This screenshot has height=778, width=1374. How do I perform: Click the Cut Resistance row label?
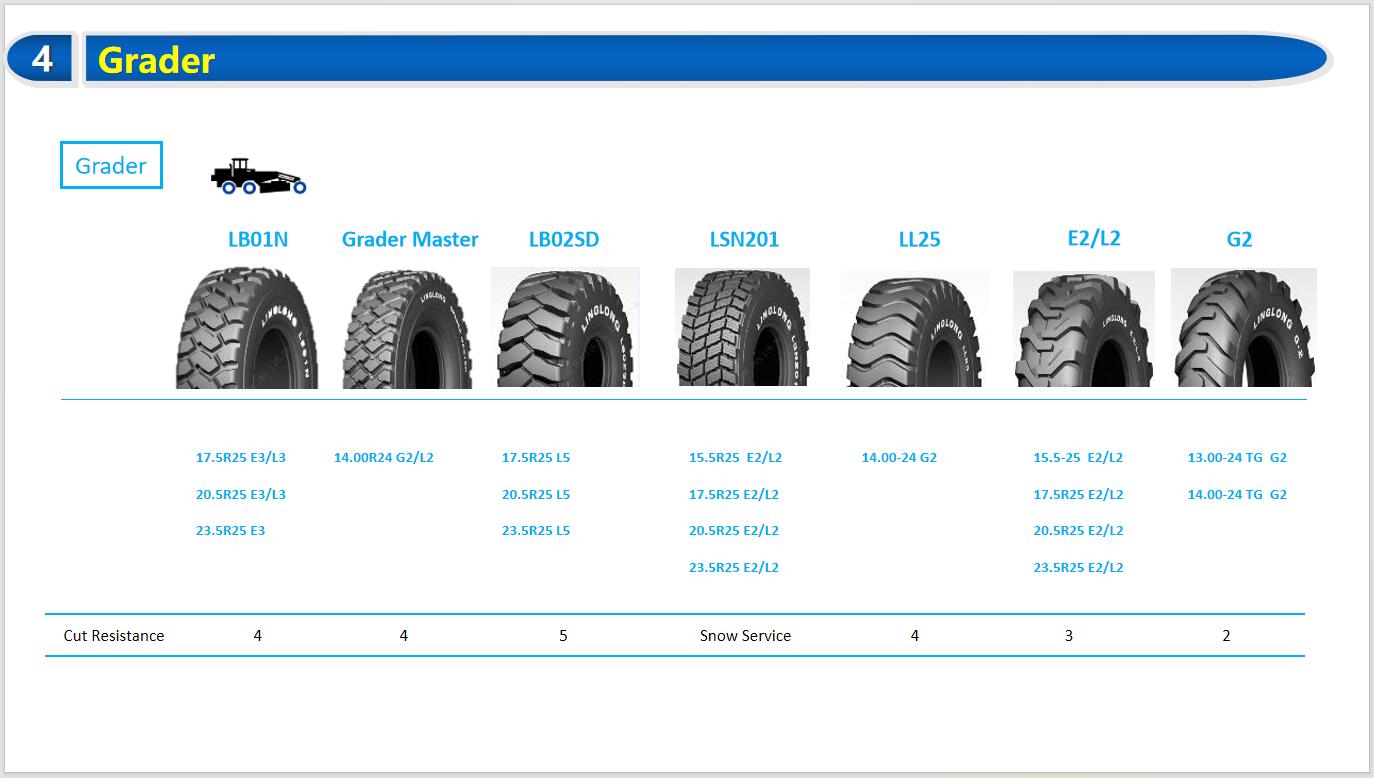coord(114,635)
